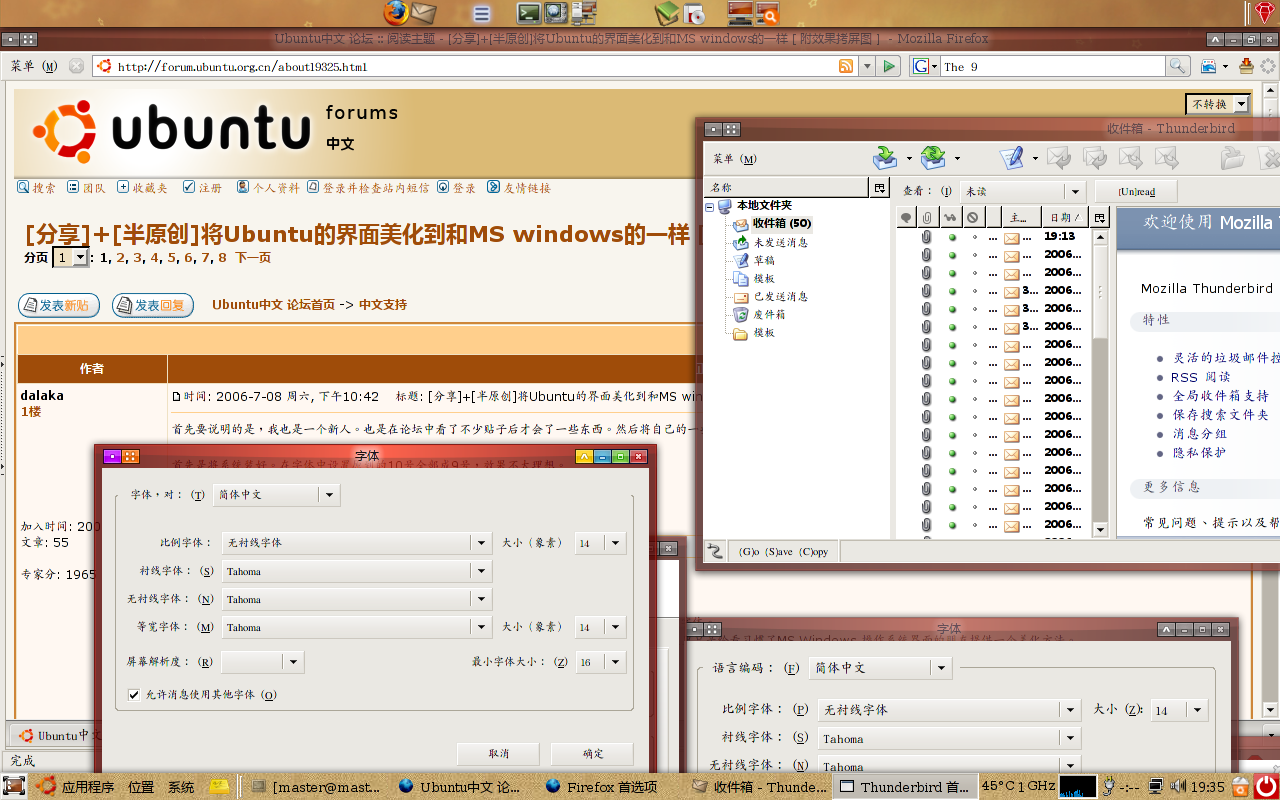
Task: Open the 字体，对 language dropdown (简体中文)
Action: point(276,494)
